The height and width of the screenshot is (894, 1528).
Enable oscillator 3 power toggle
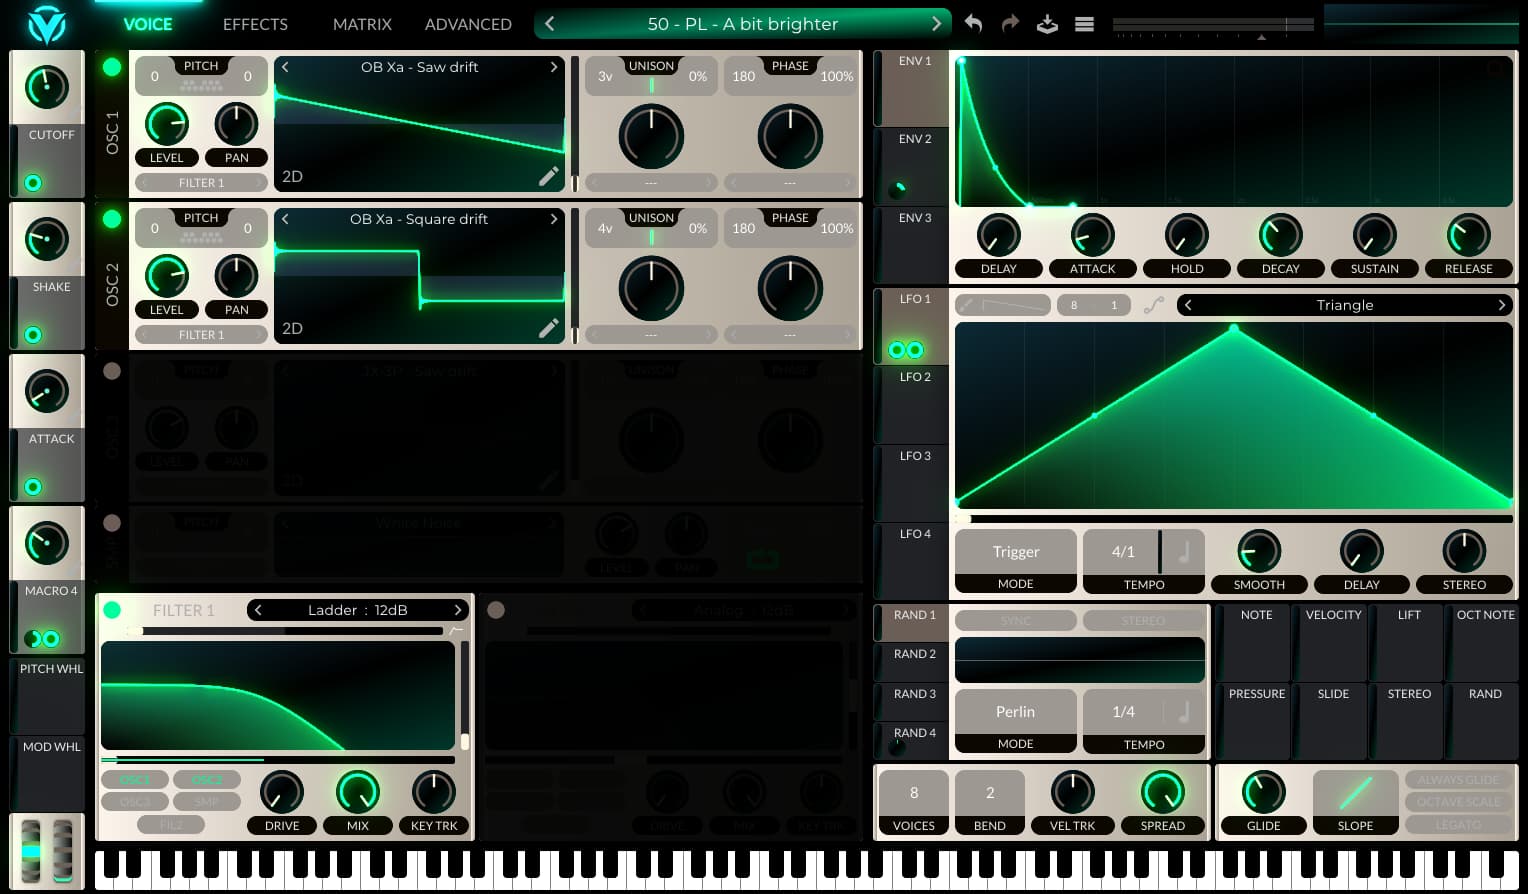[112, 371]
